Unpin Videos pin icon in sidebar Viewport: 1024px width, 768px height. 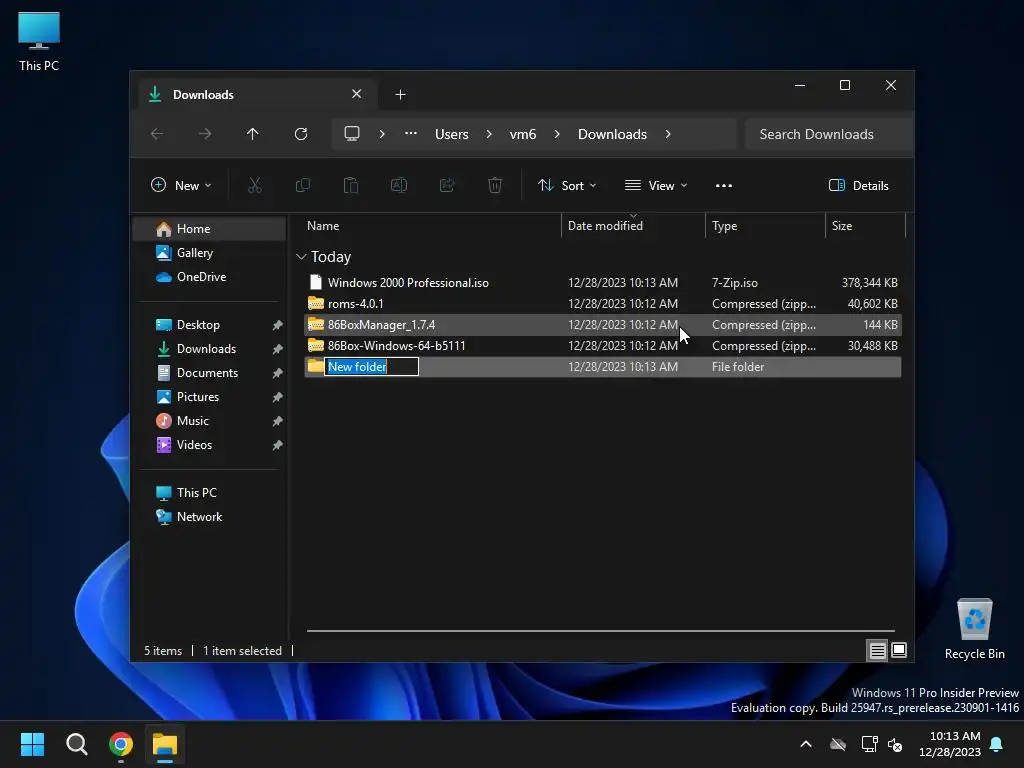278,445
